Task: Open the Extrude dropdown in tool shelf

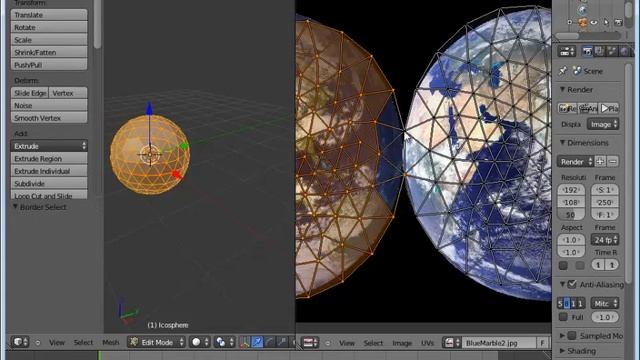Action: pyautogui.click(x=49, y=146)
